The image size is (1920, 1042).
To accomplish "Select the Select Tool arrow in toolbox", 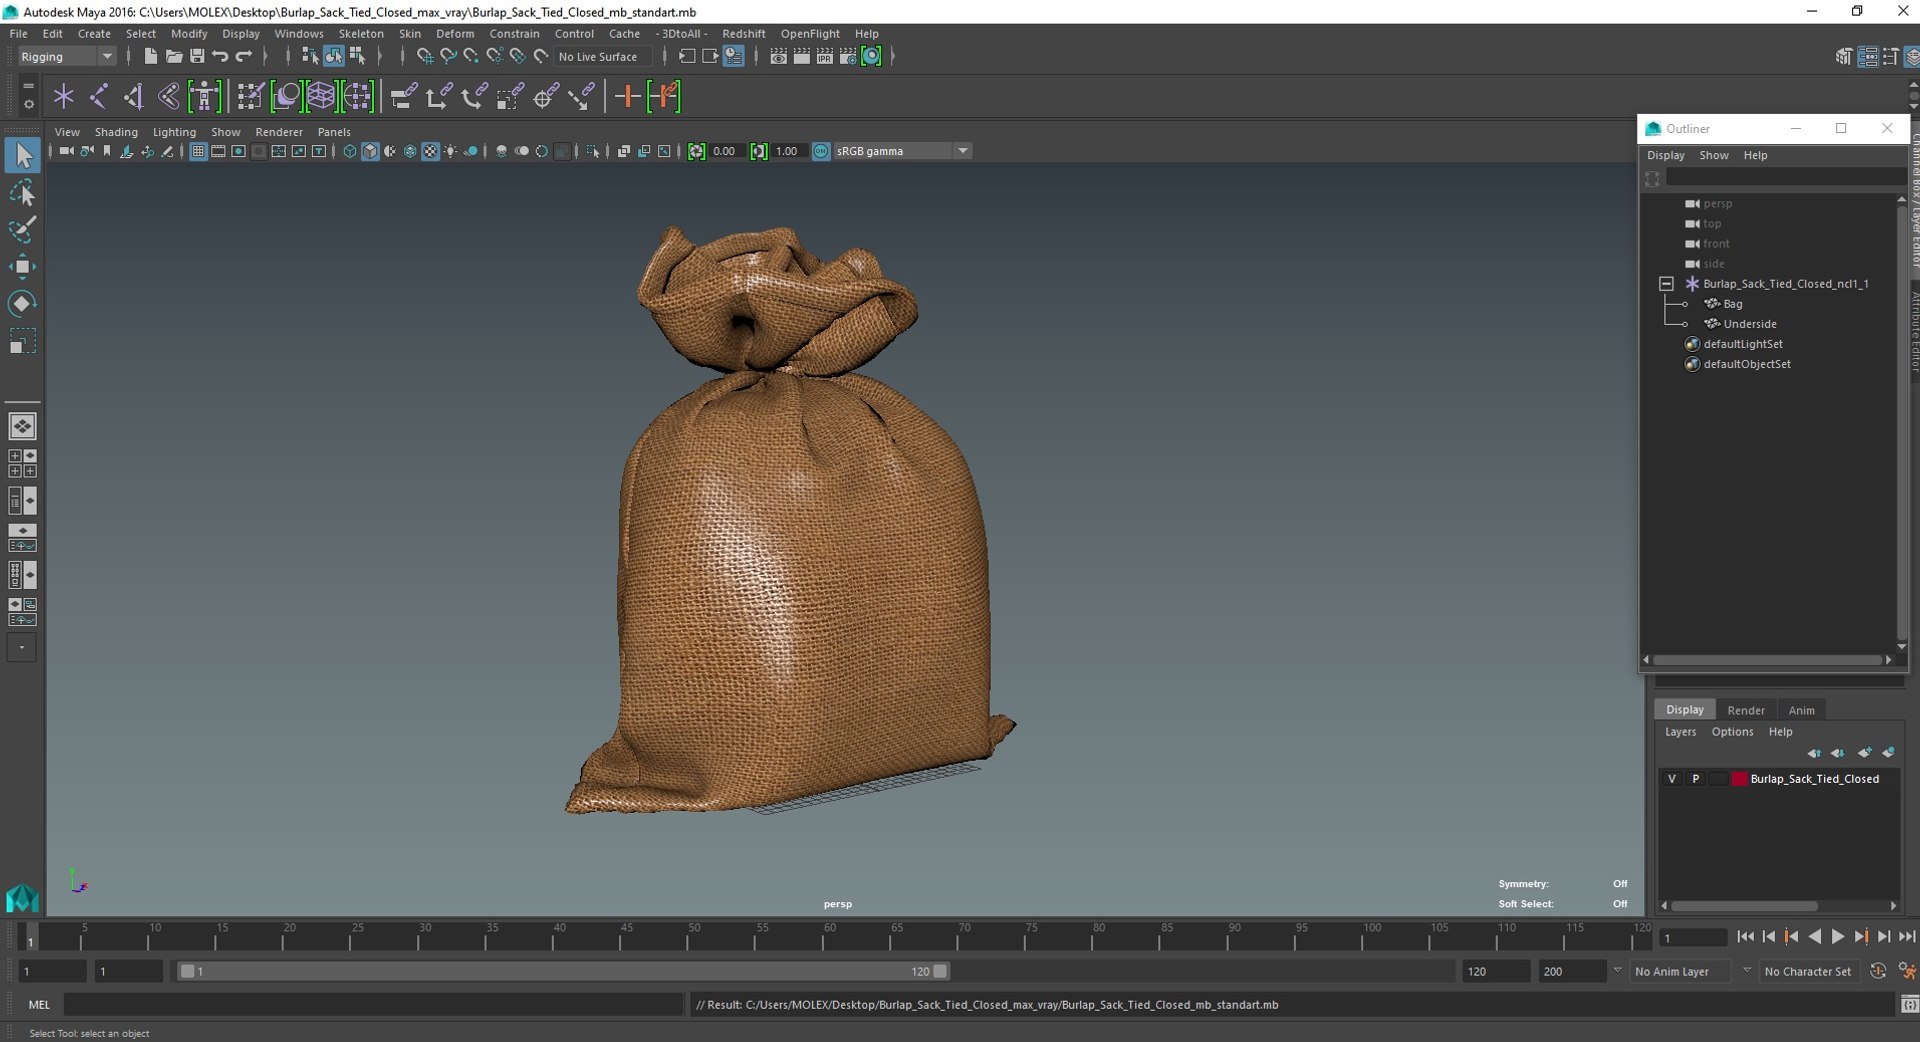I will tap(22, 155).
